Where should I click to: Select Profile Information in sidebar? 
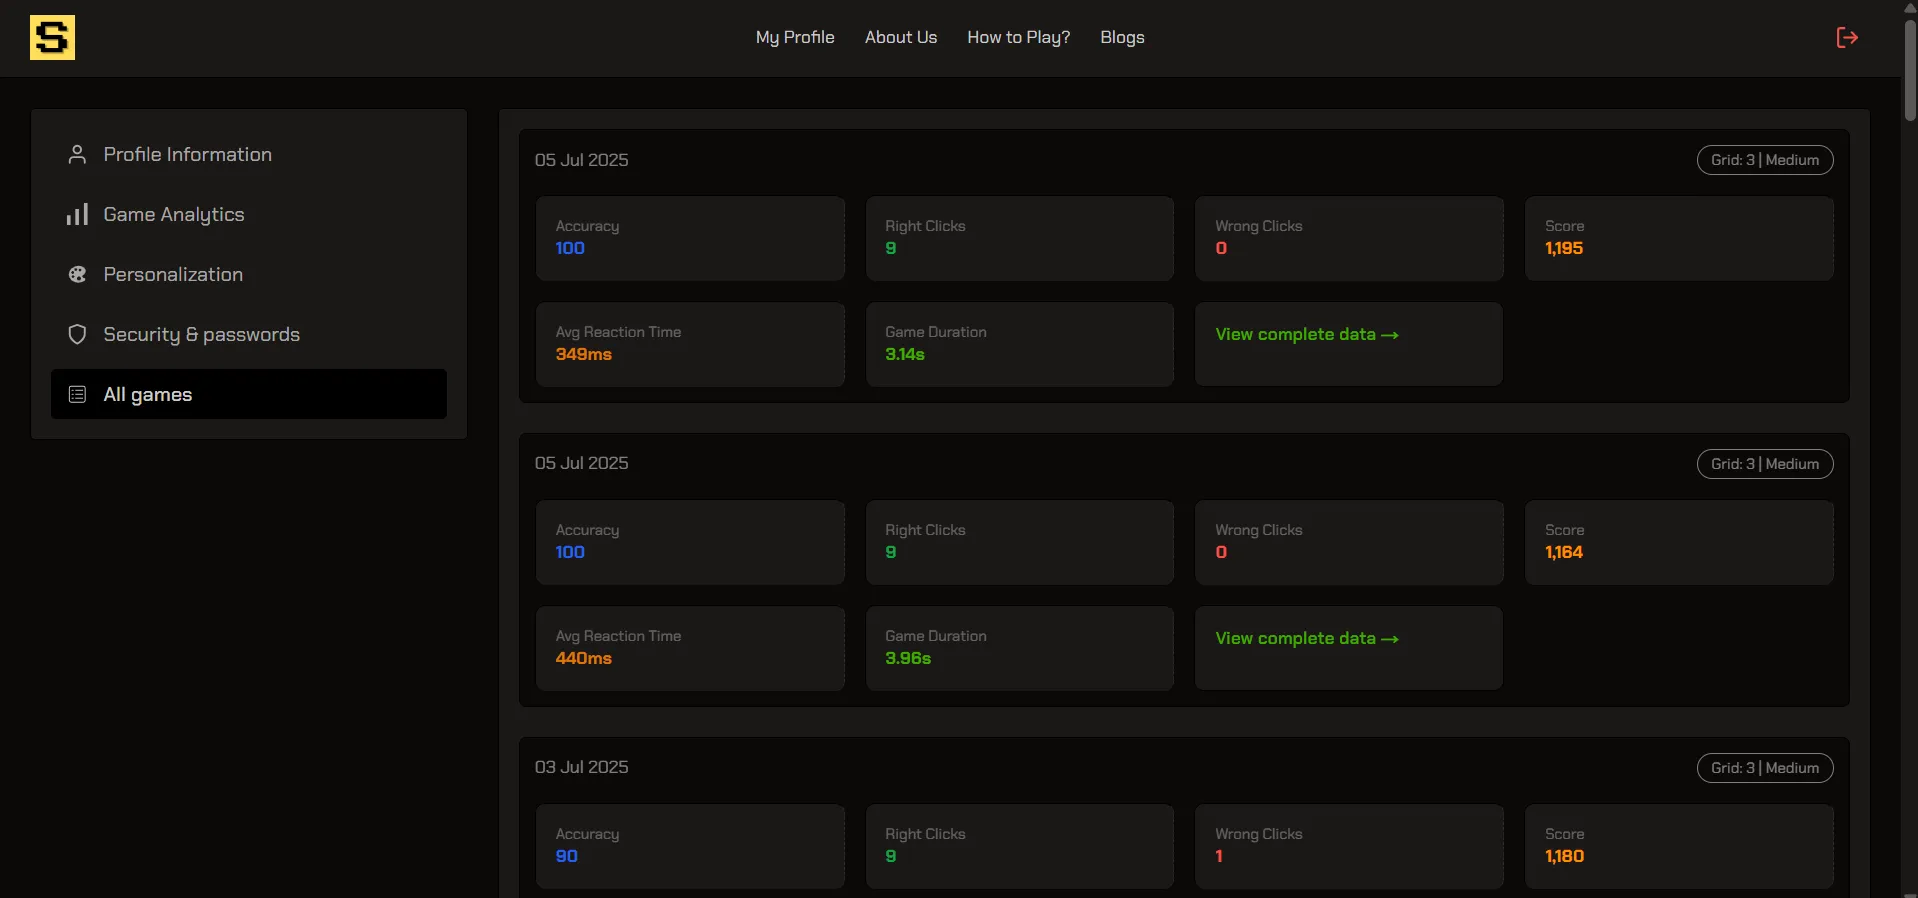249,154
